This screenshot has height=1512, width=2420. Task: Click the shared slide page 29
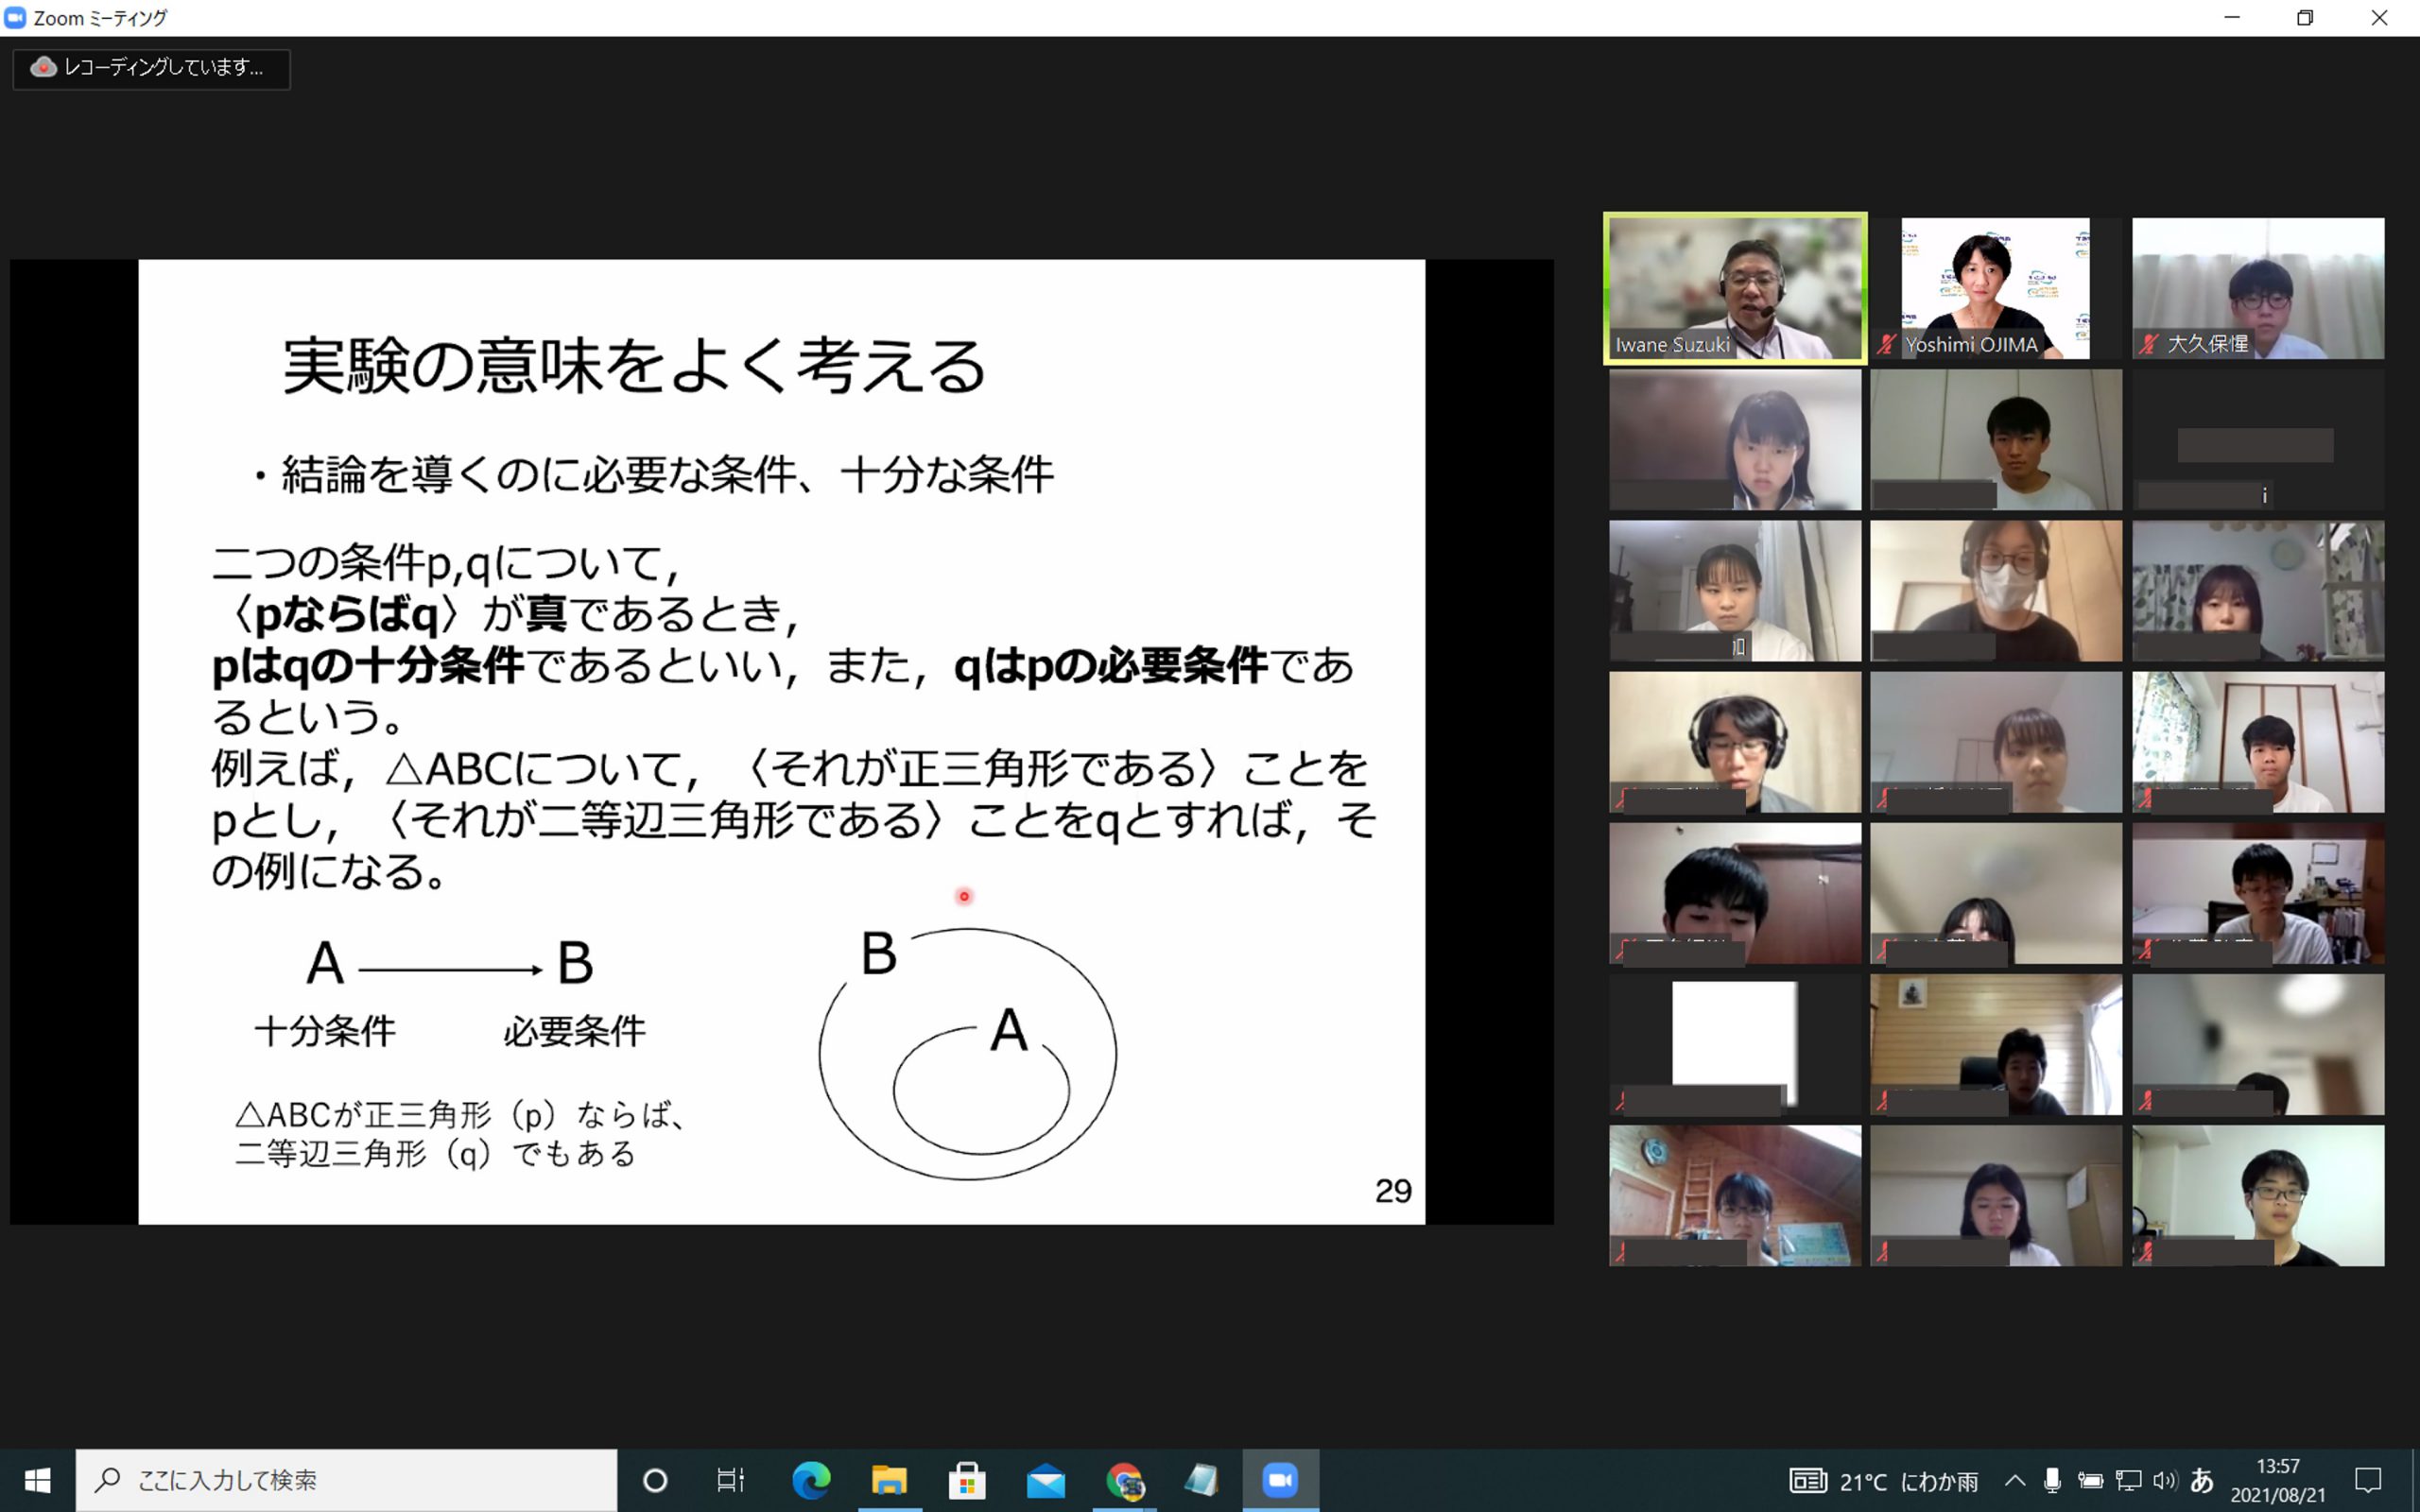781,741
